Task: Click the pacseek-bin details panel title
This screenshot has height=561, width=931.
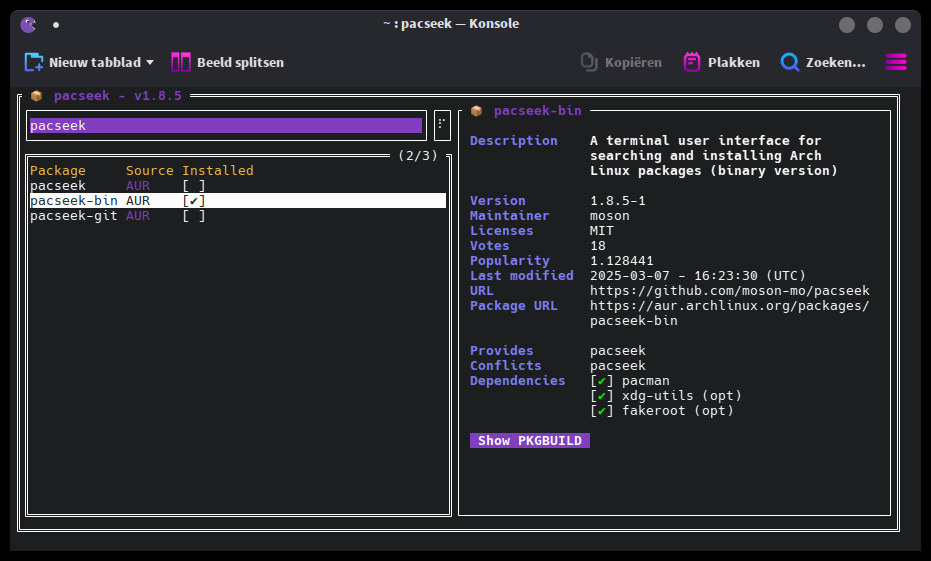Action: (x=537, y=110)
